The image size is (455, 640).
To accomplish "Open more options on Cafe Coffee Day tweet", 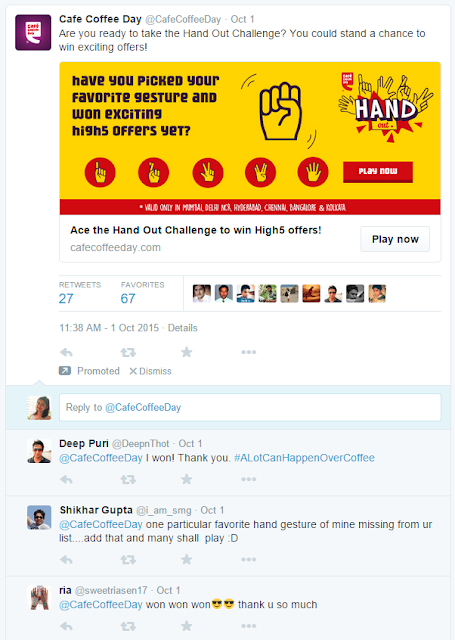I will click(249, 352).
